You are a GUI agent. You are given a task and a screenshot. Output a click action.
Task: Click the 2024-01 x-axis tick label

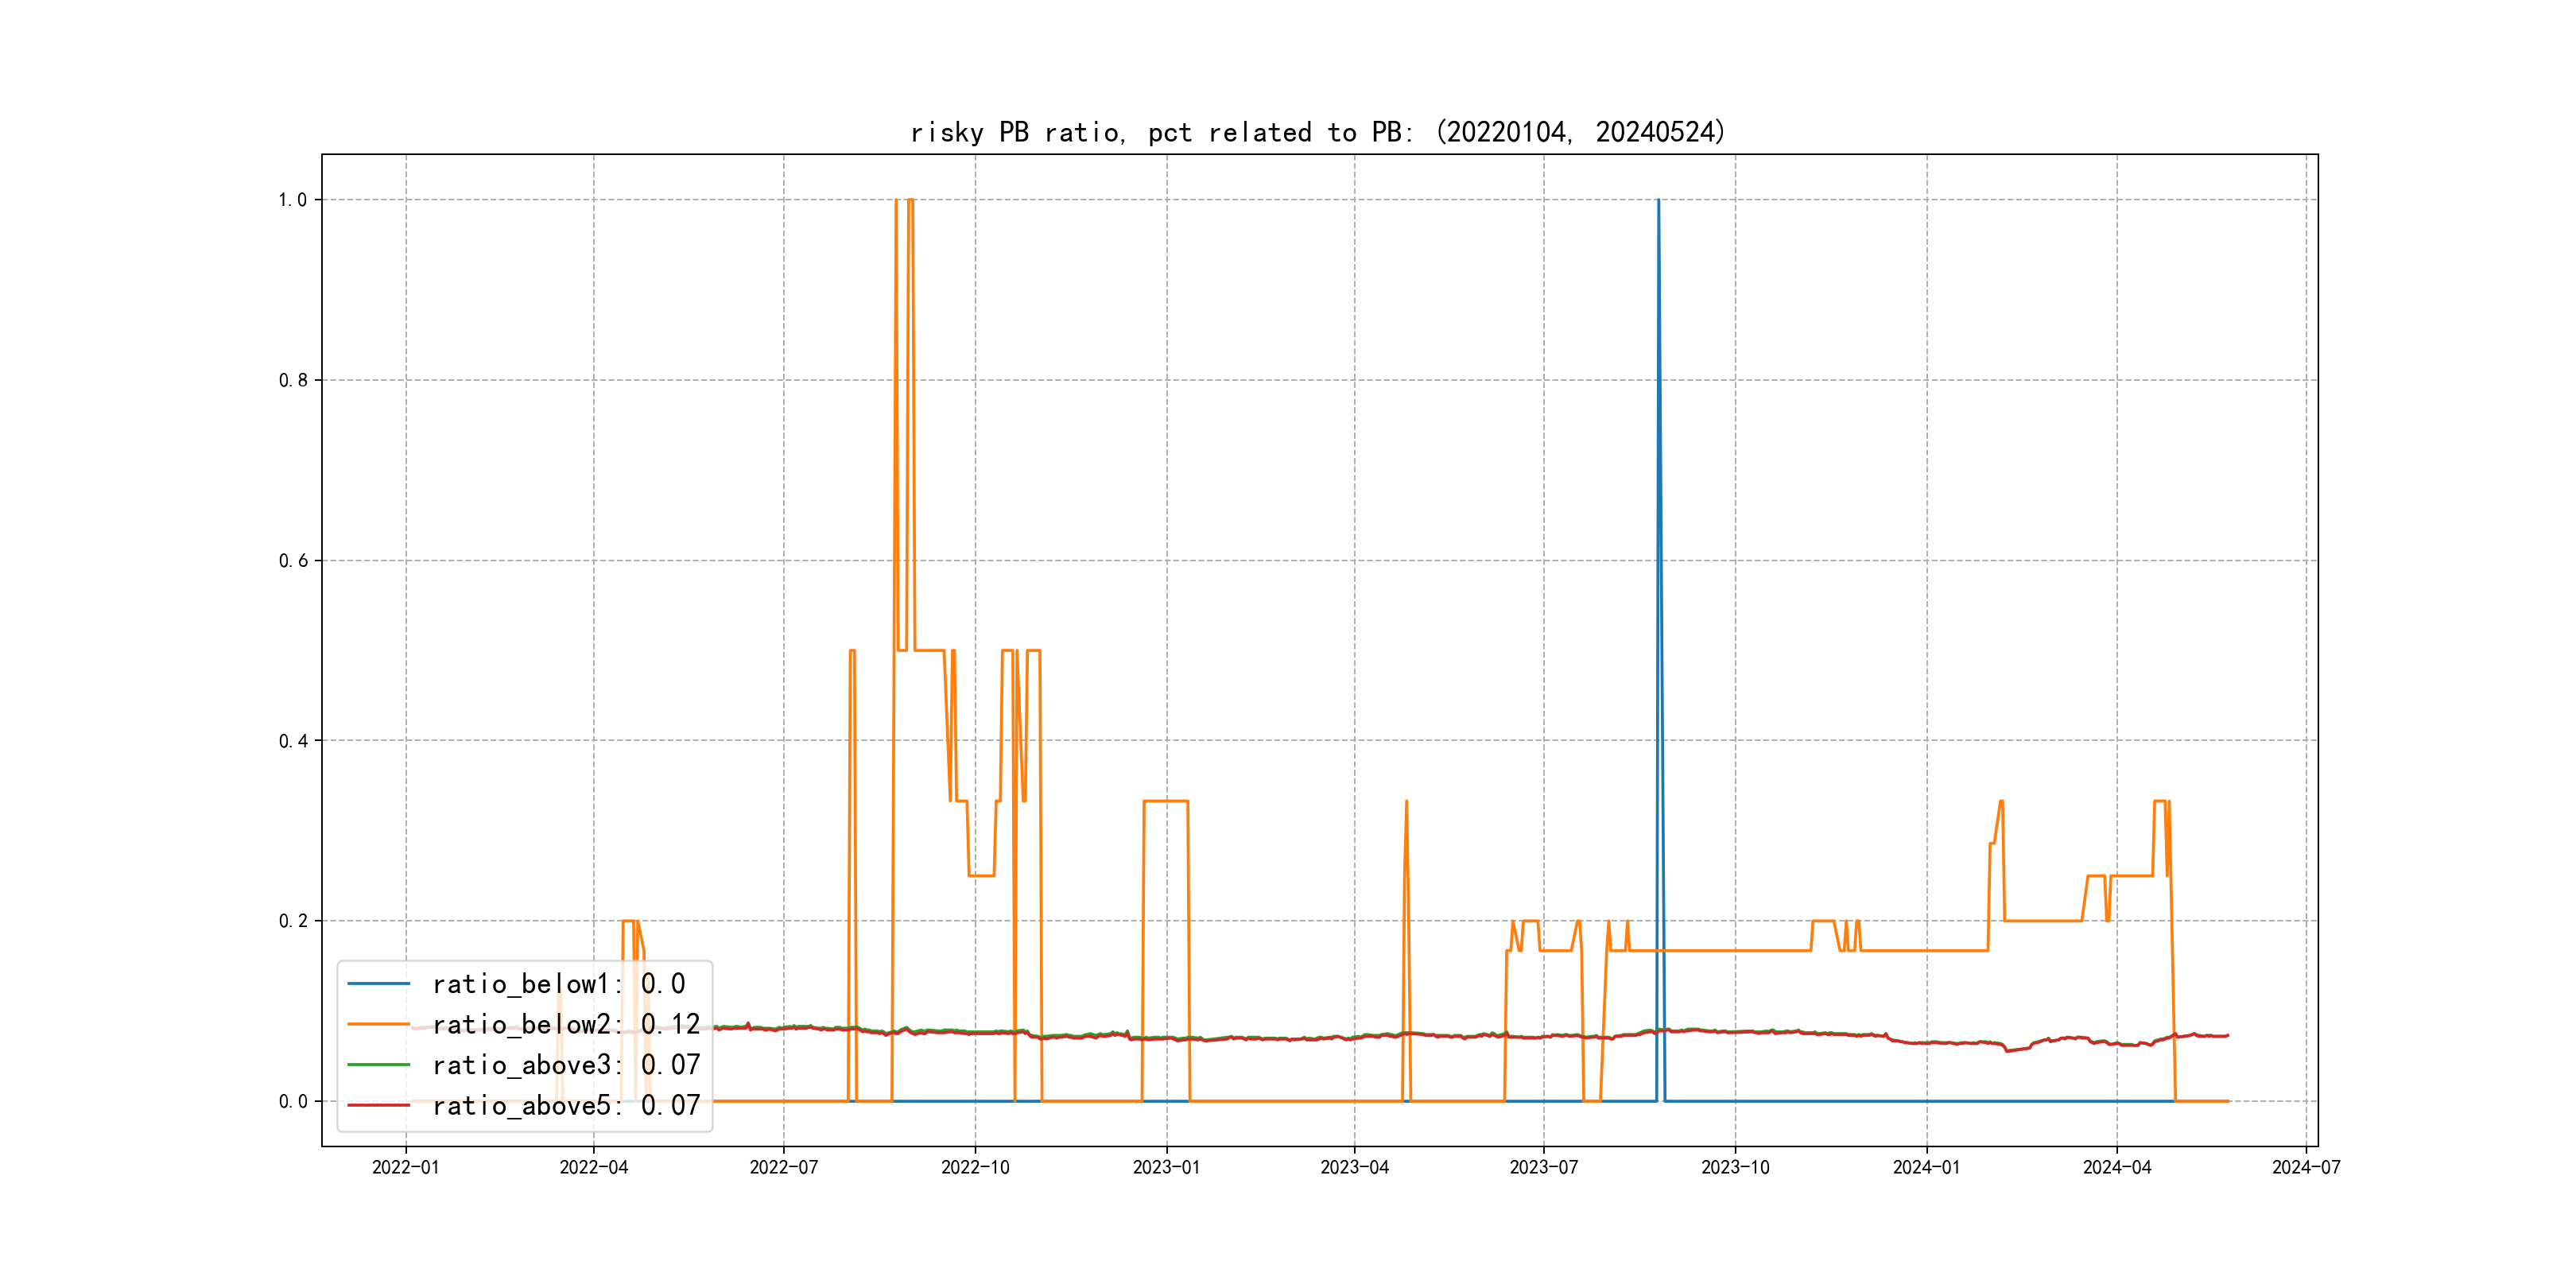[x=1926, y=1167]
